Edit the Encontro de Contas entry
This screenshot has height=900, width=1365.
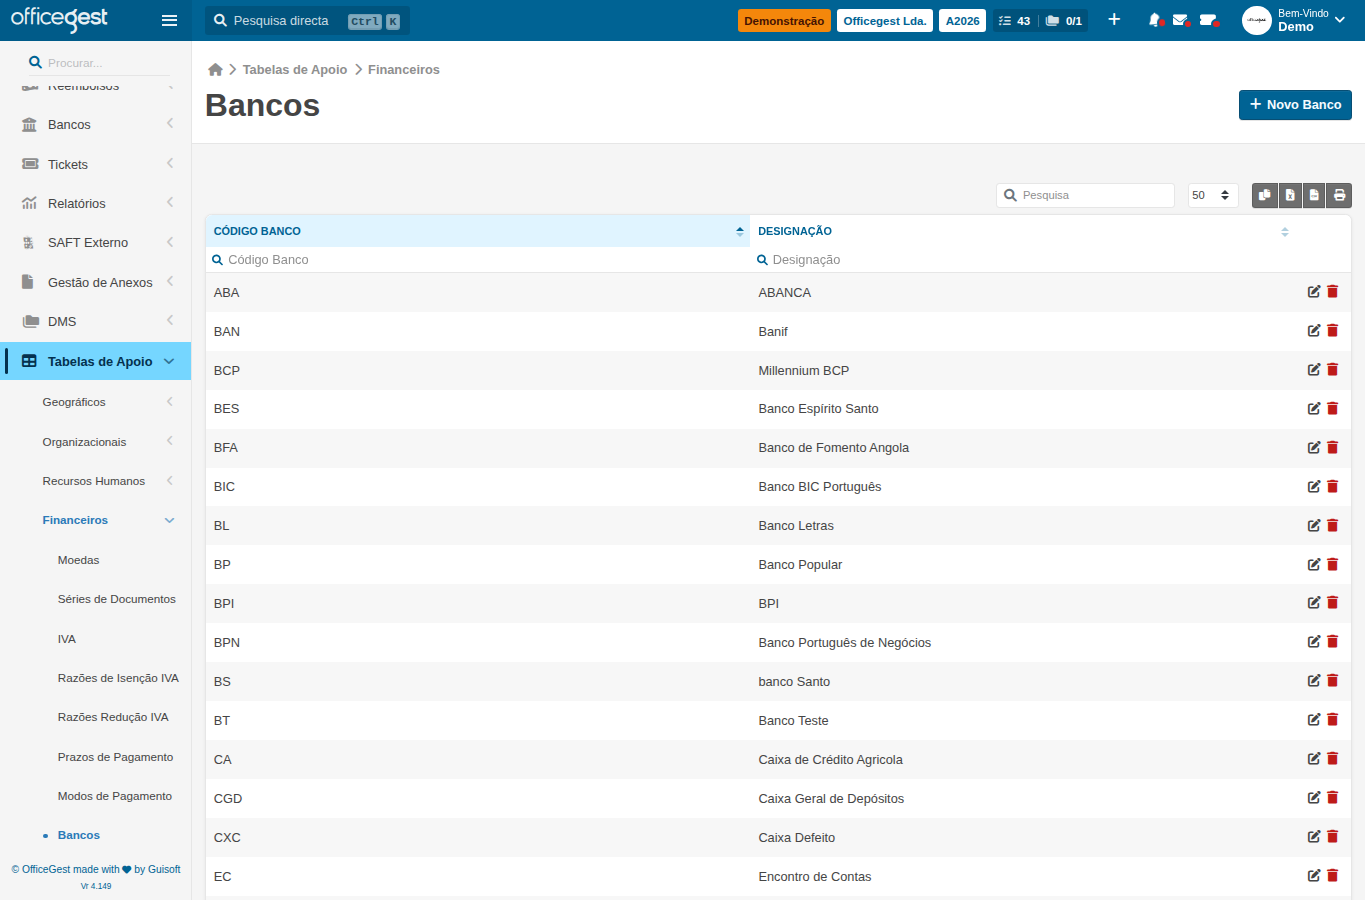coord(1314,876)
